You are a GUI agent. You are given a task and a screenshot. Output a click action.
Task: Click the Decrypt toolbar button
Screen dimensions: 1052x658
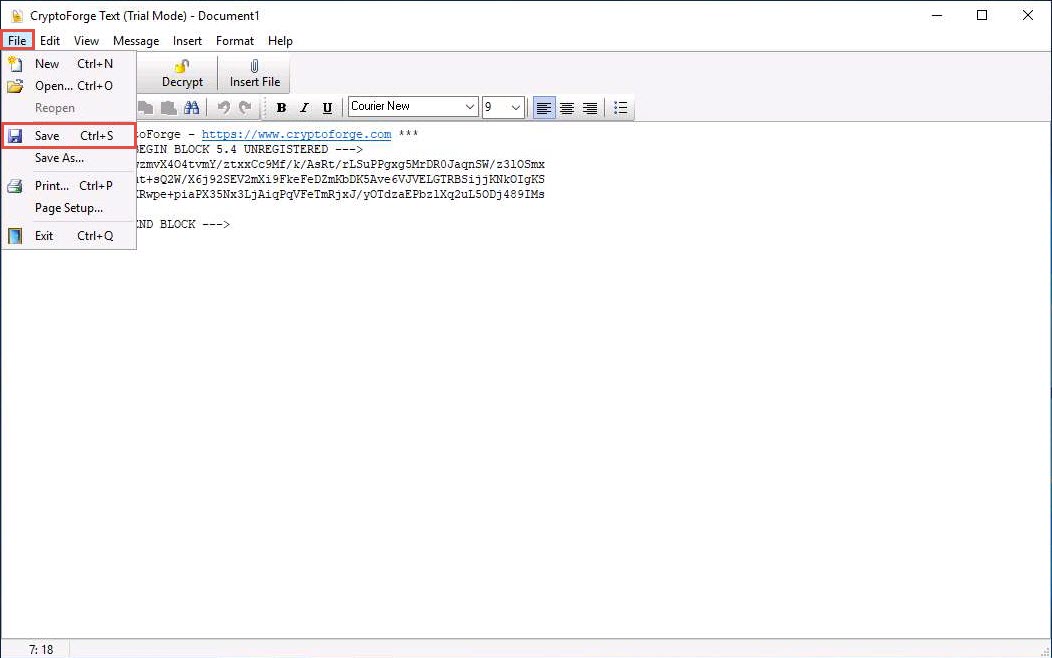pos(182,73)
